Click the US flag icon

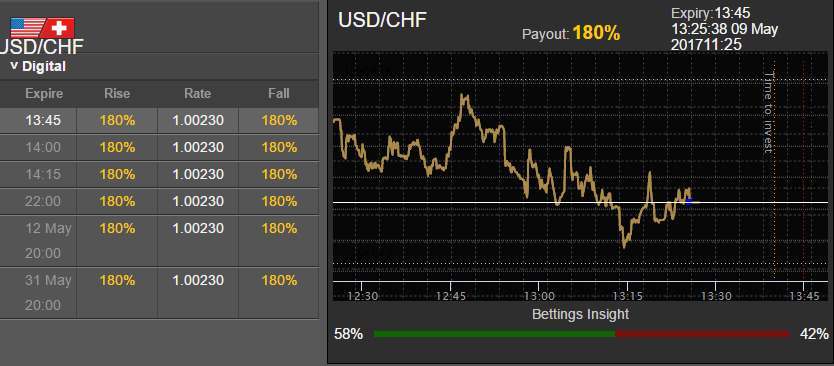[x=29, y=27]
